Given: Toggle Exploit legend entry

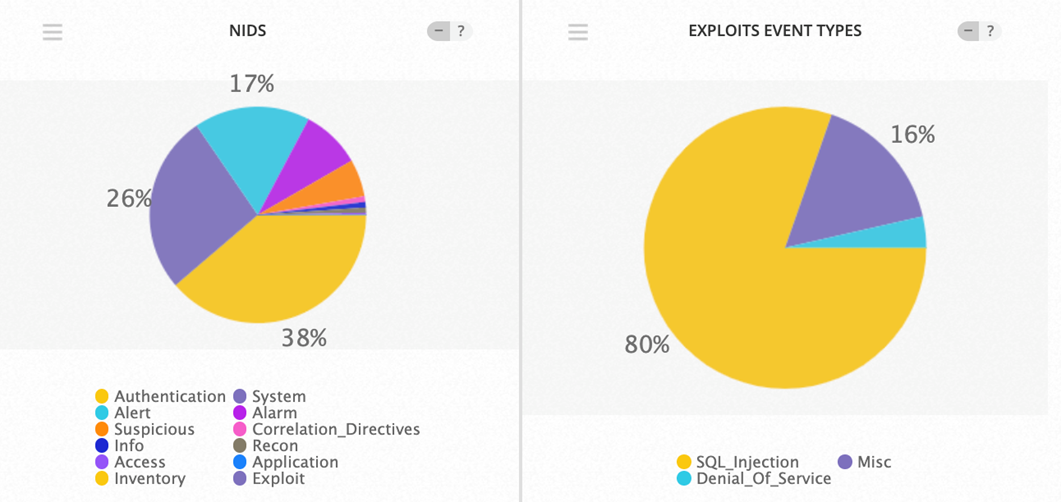Looking at the screenshot, I should tap(269, 479).
